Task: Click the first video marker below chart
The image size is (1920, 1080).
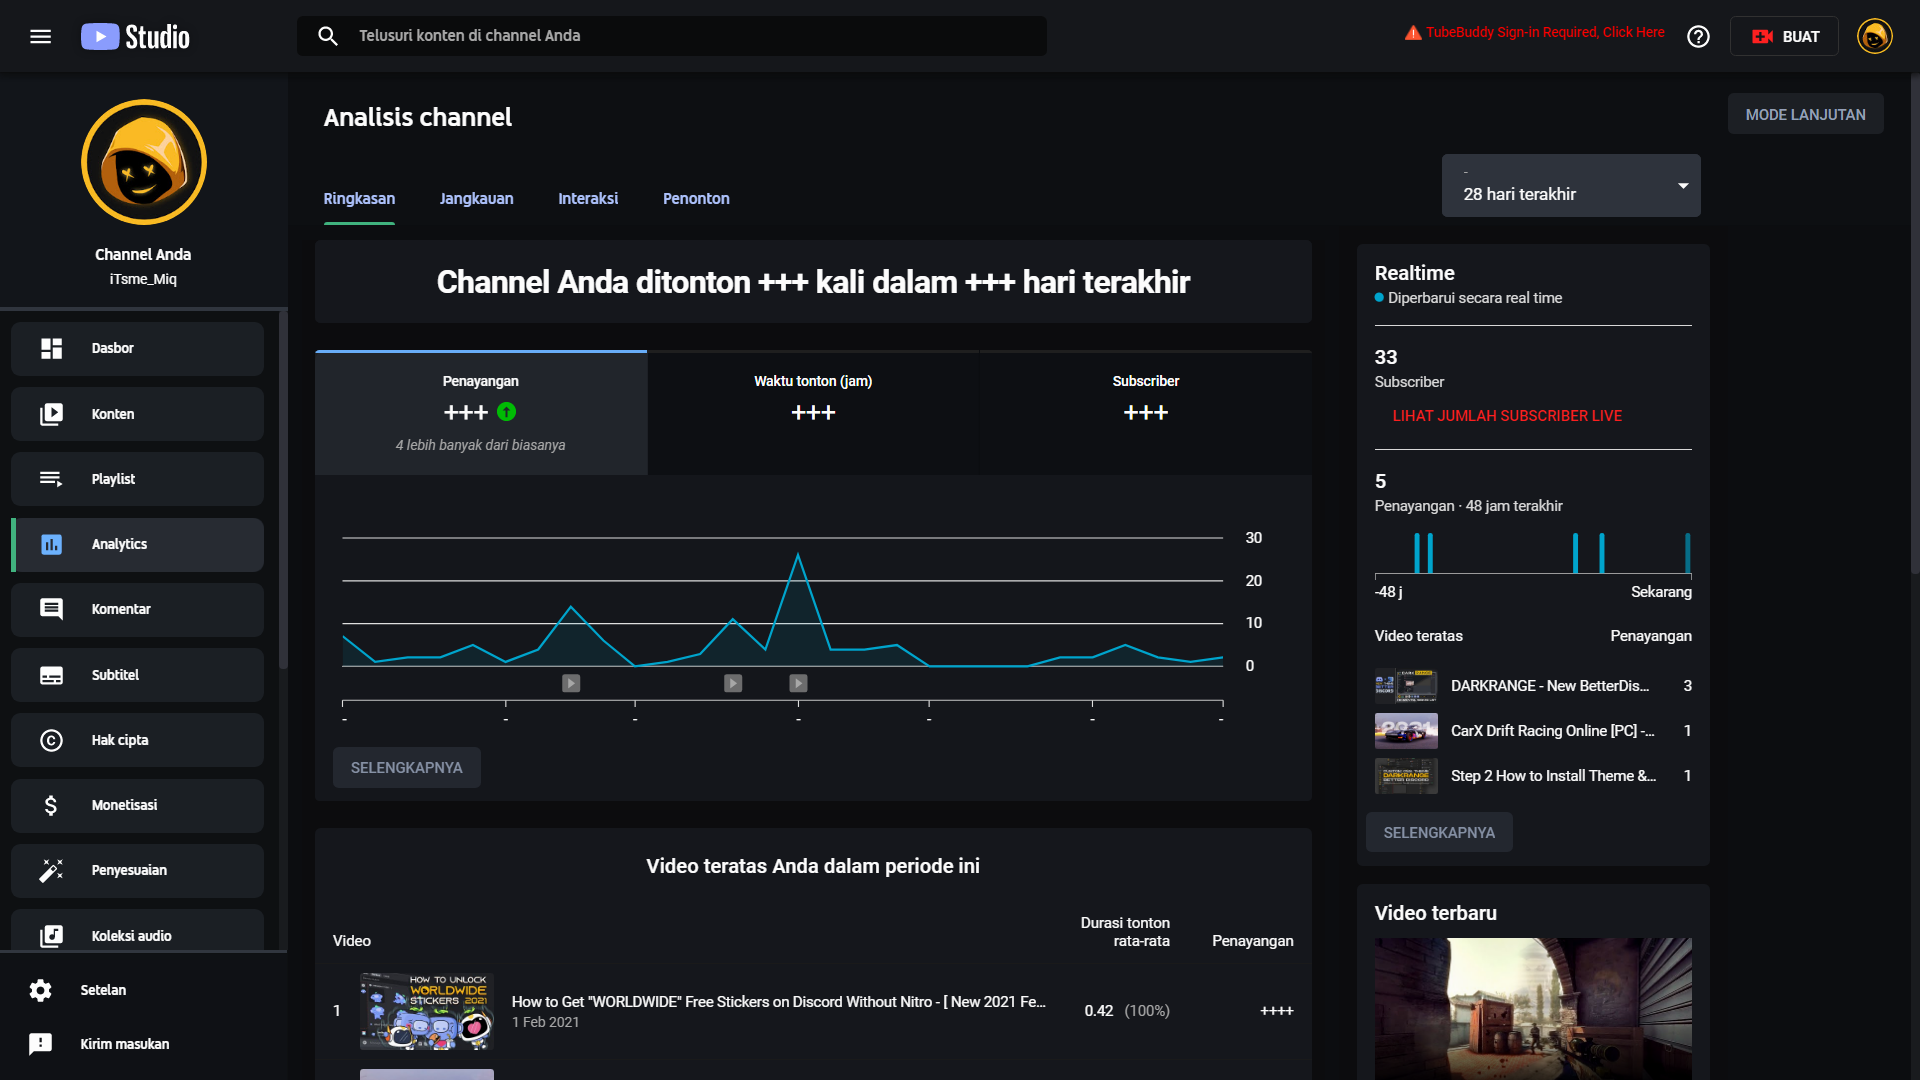Action: click(x=571, y=683)
